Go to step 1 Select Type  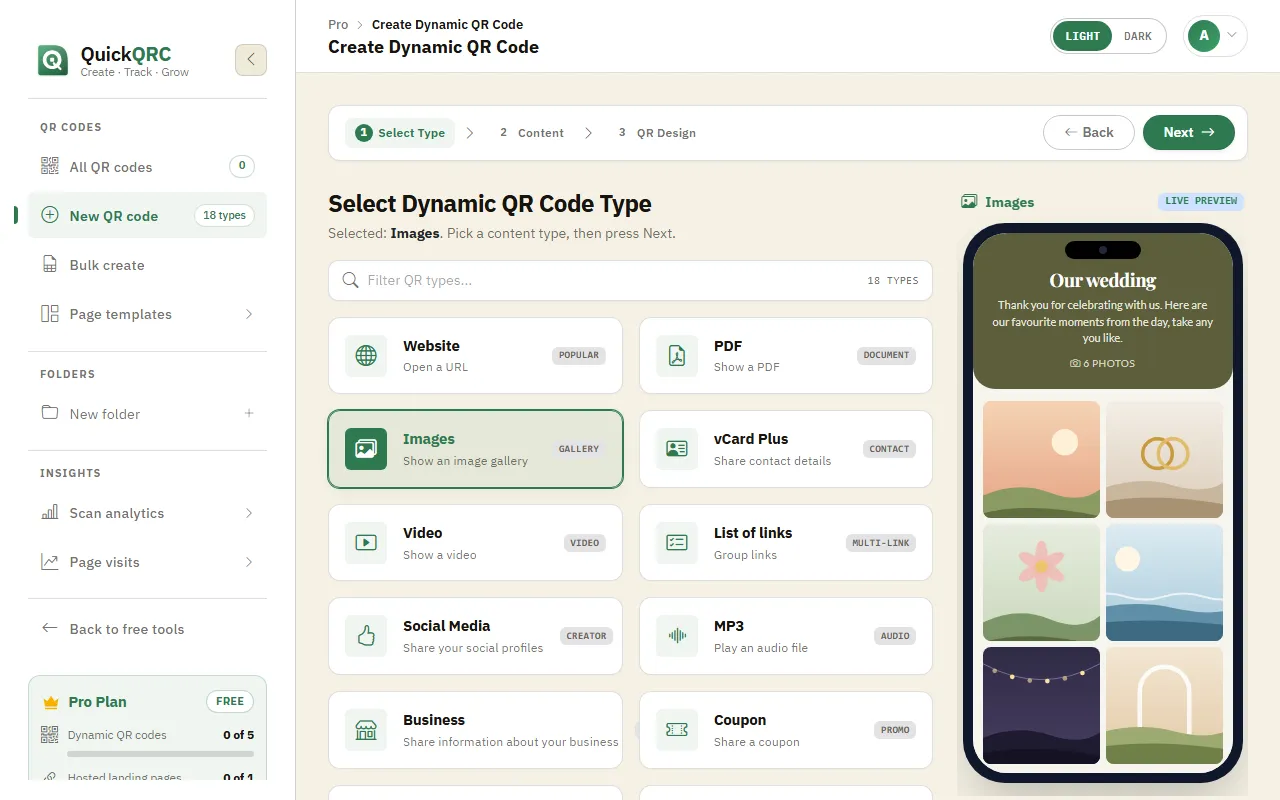pyautogui.click(x=400, y=133)
